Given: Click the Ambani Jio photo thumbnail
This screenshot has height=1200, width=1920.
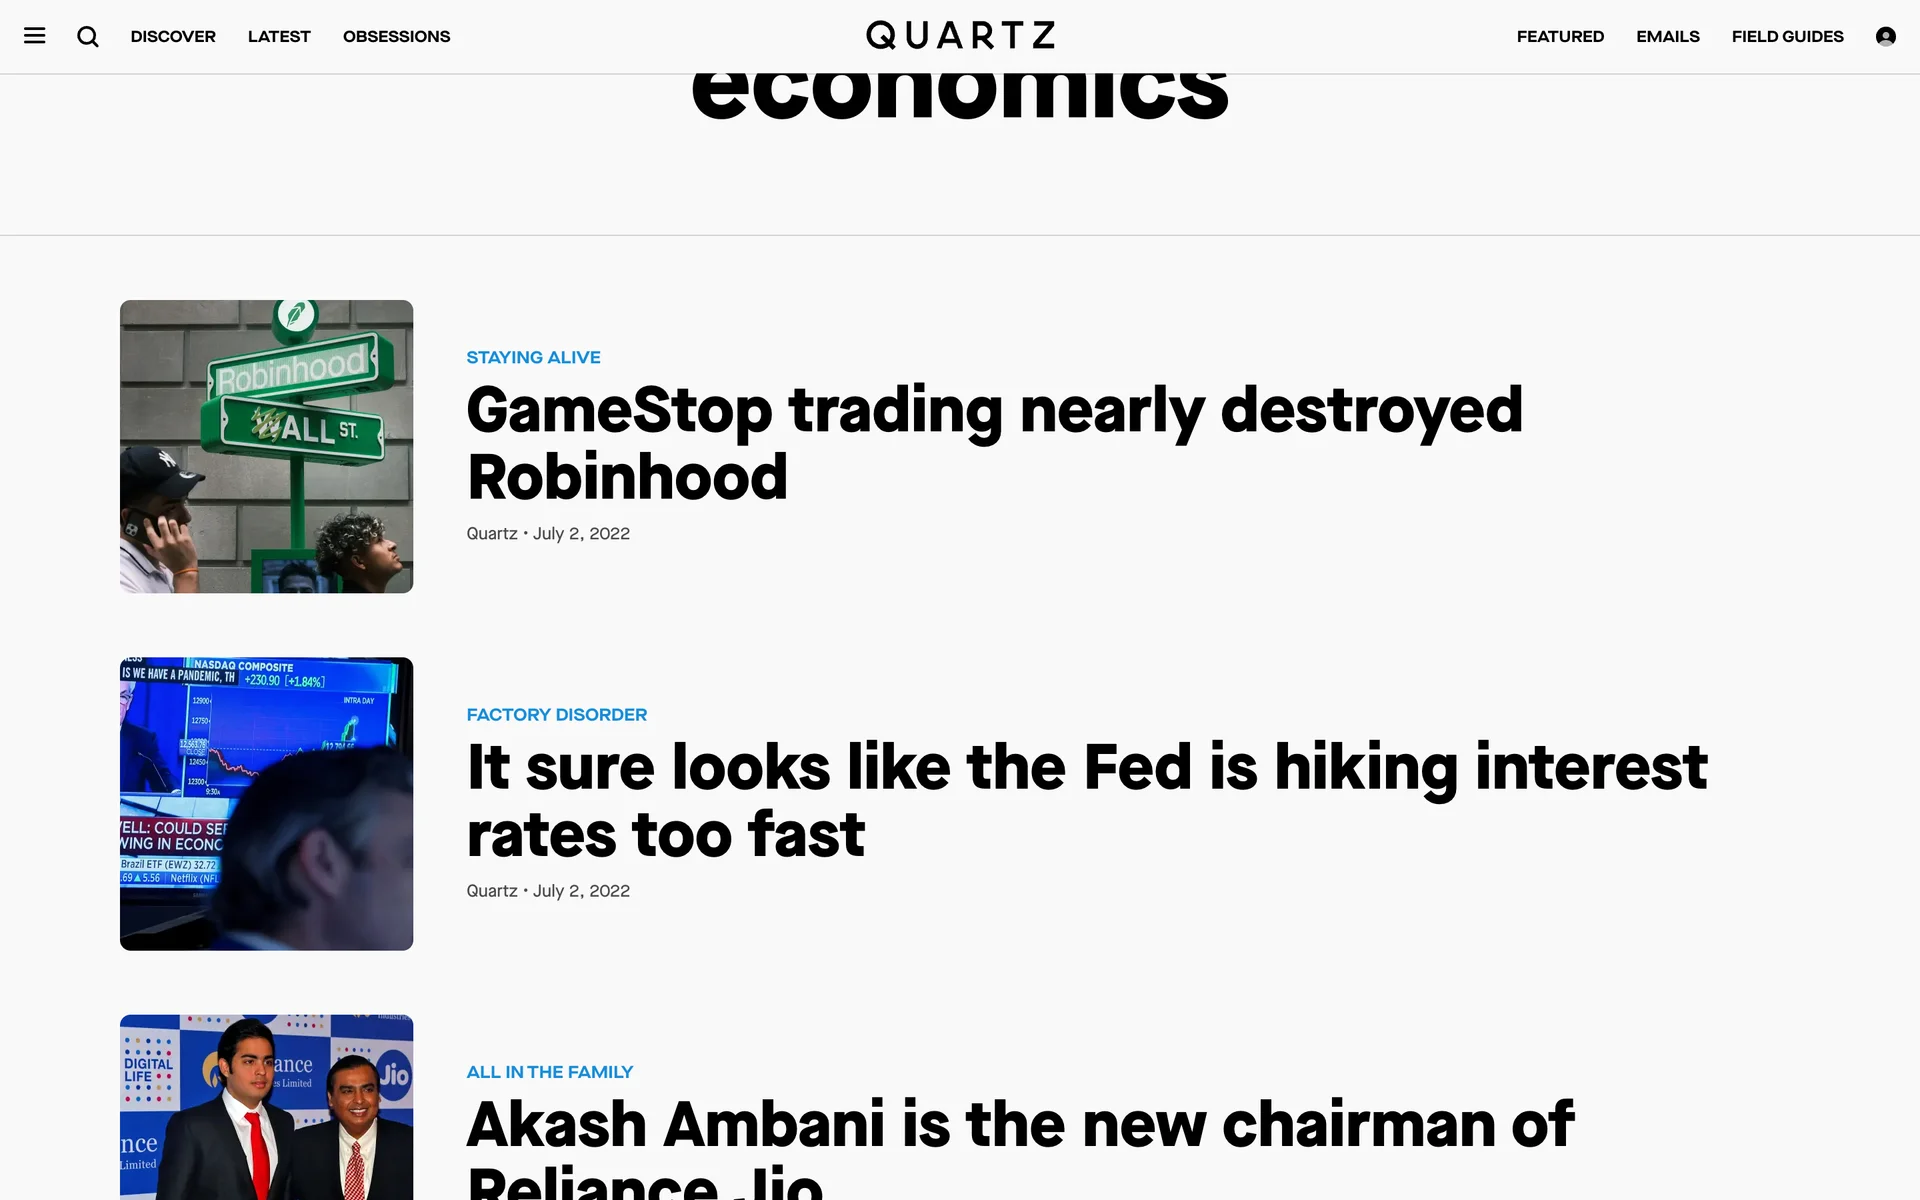Looking at the screenshot, I should [266, 1107].
